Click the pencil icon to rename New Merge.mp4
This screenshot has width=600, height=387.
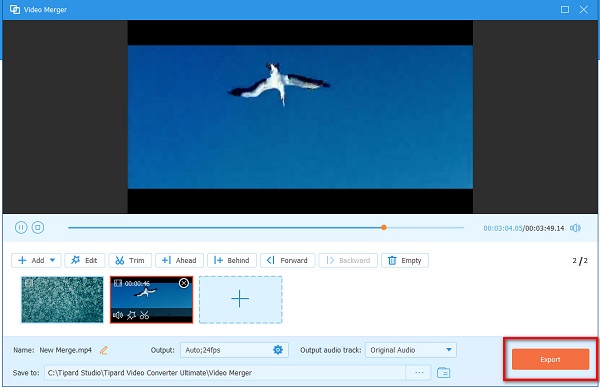[x=104, y=350]
